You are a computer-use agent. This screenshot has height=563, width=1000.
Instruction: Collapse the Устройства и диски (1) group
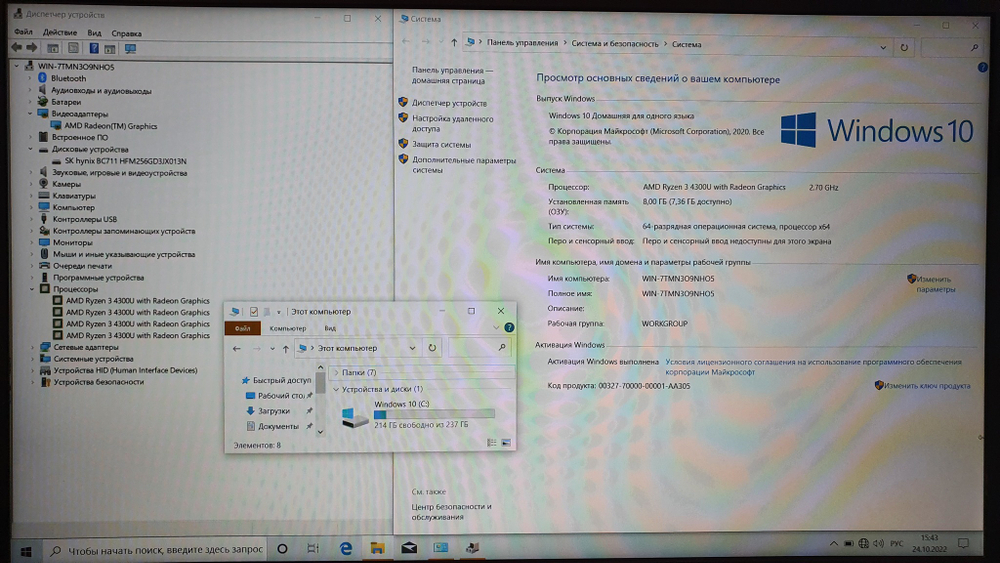click(336, 389)
